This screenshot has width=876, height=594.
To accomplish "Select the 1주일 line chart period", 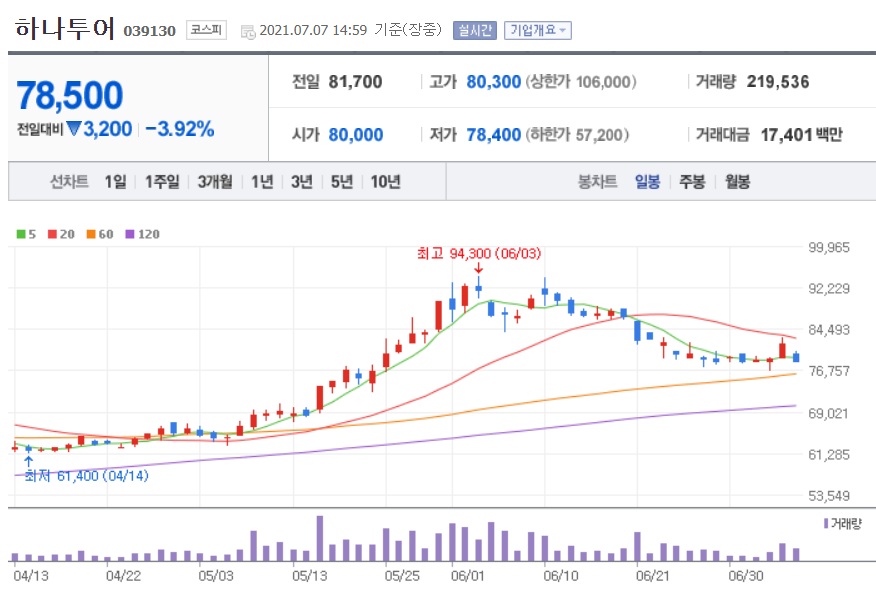I will [162, 182].
